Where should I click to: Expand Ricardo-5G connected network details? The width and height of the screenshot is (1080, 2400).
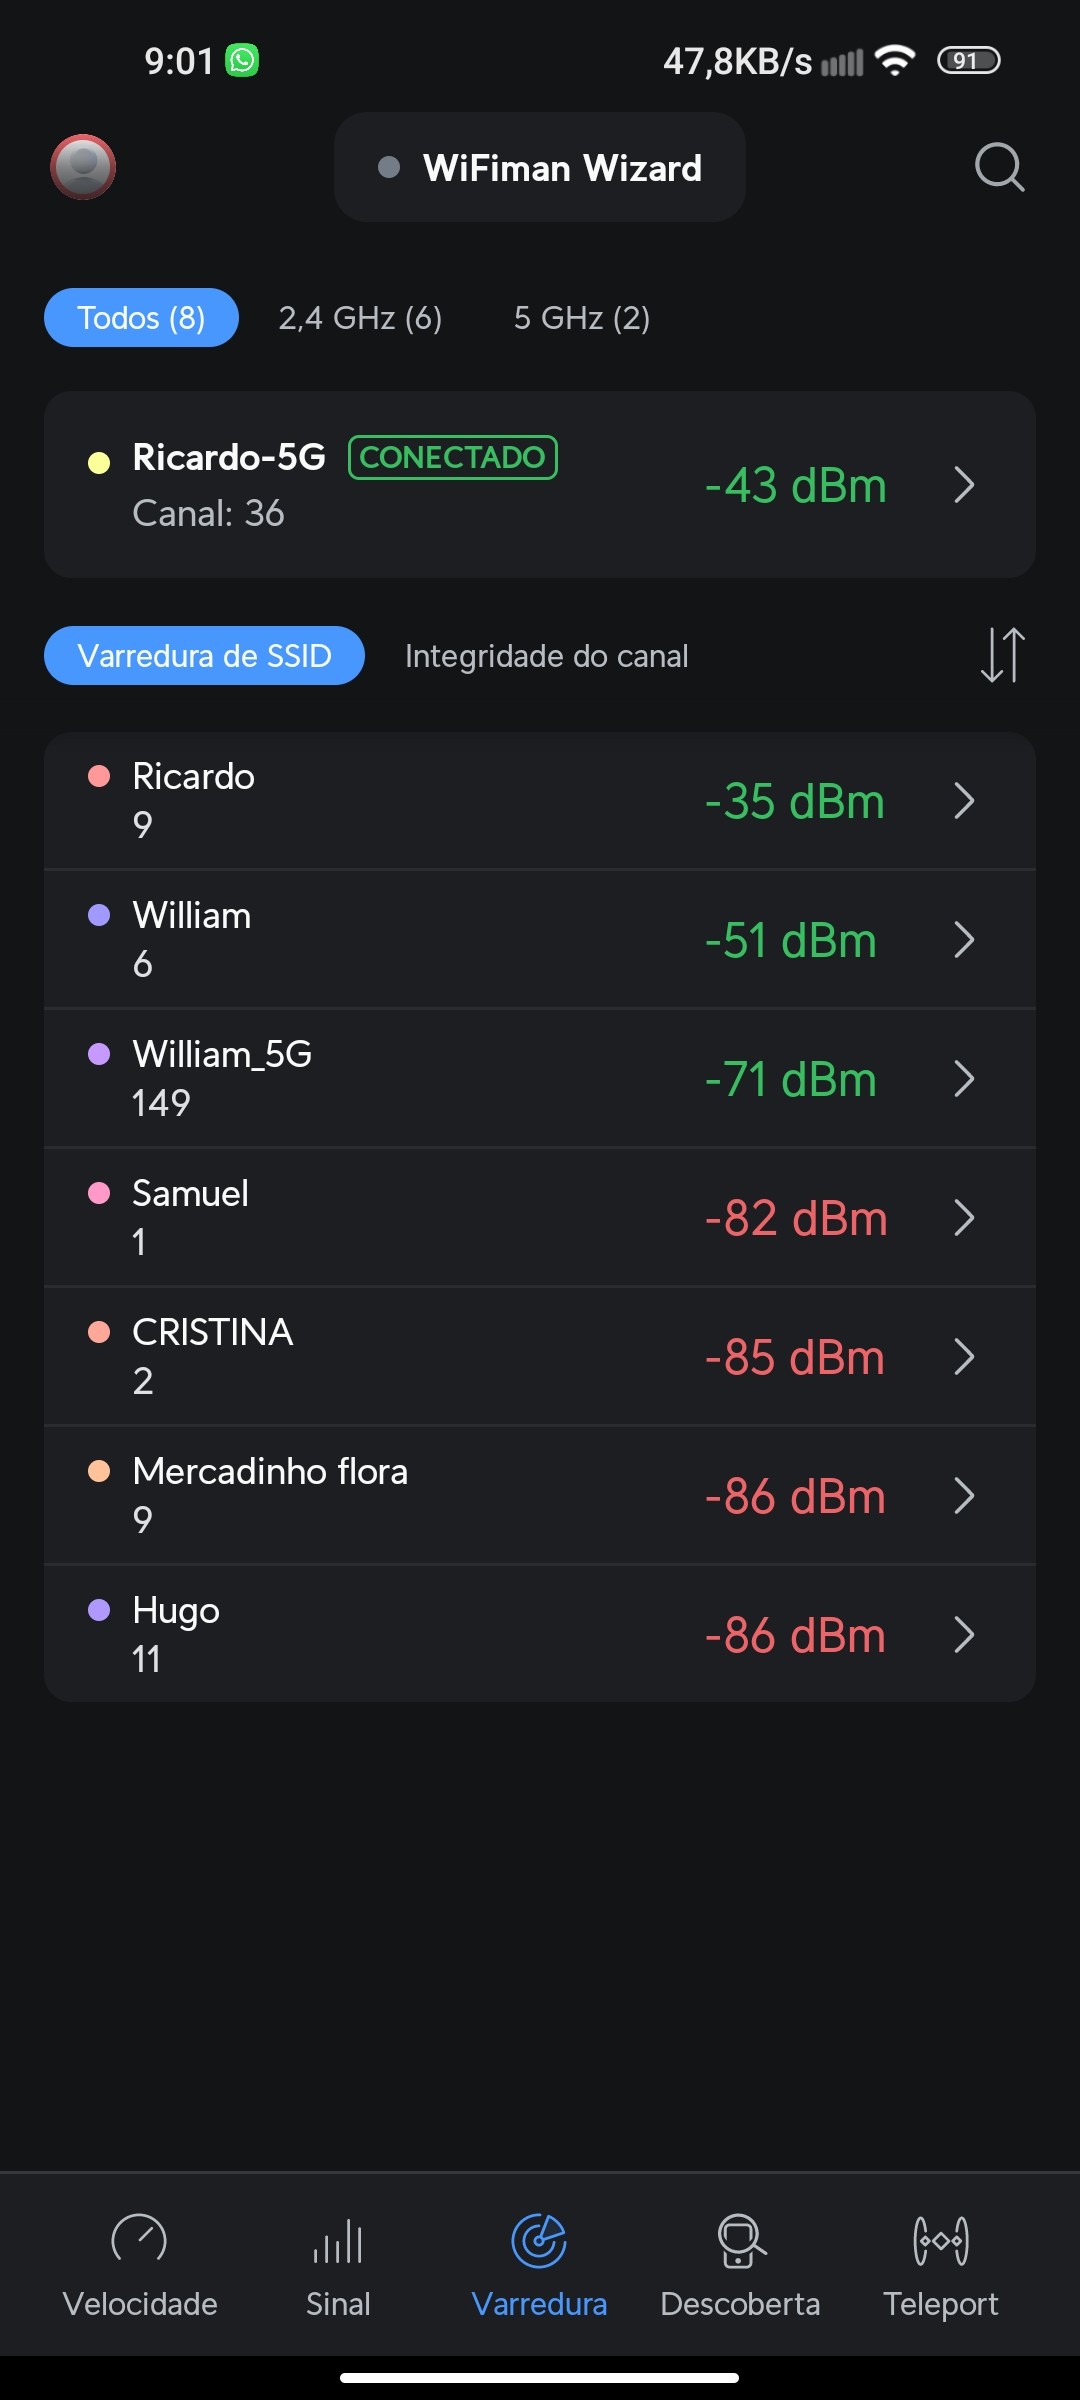(964, 485)
